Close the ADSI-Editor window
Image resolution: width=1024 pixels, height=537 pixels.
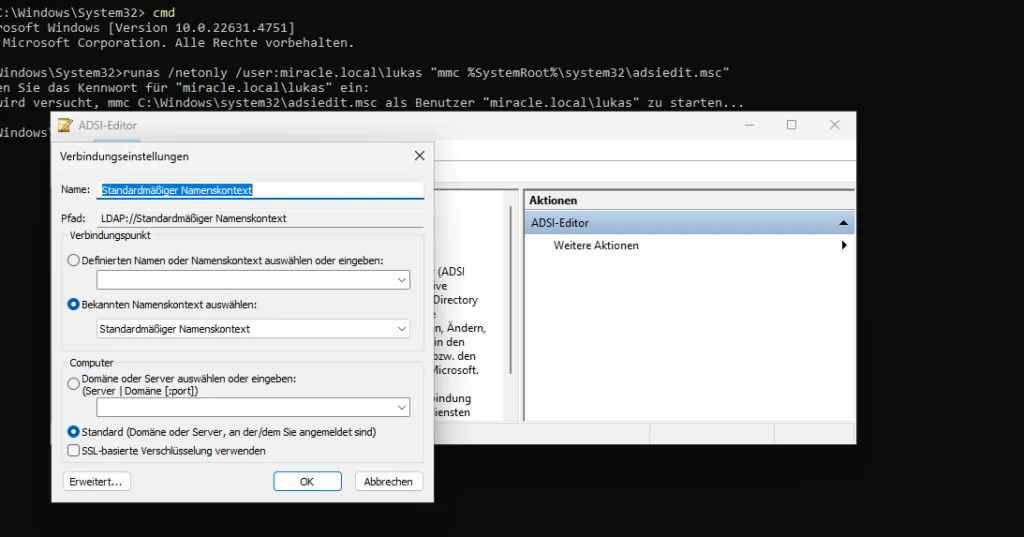point(835,125)
